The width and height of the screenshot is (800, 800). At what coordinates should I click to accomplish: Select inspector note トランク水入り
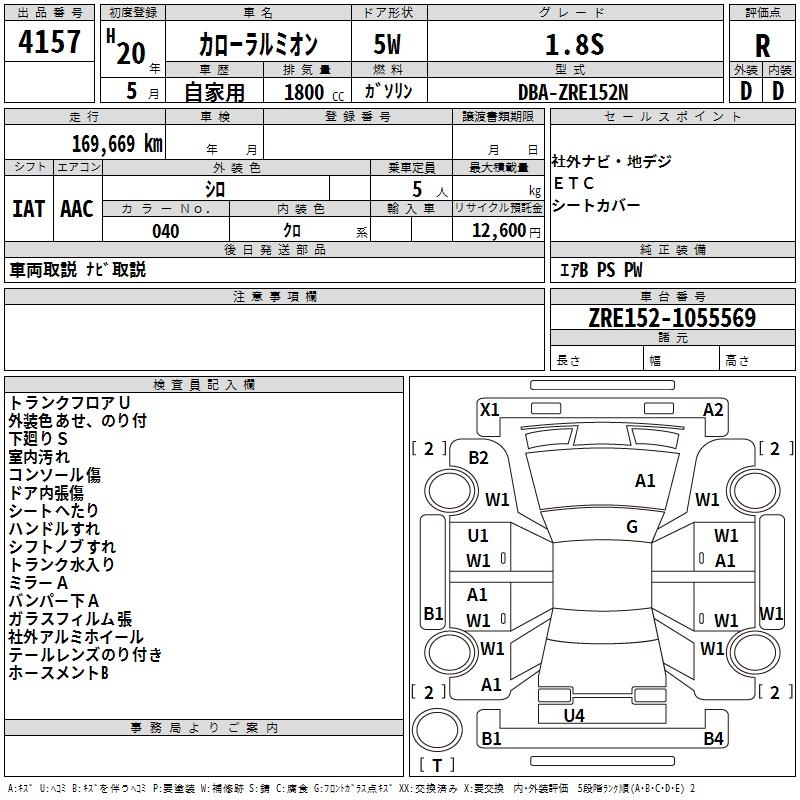point(61,565)
